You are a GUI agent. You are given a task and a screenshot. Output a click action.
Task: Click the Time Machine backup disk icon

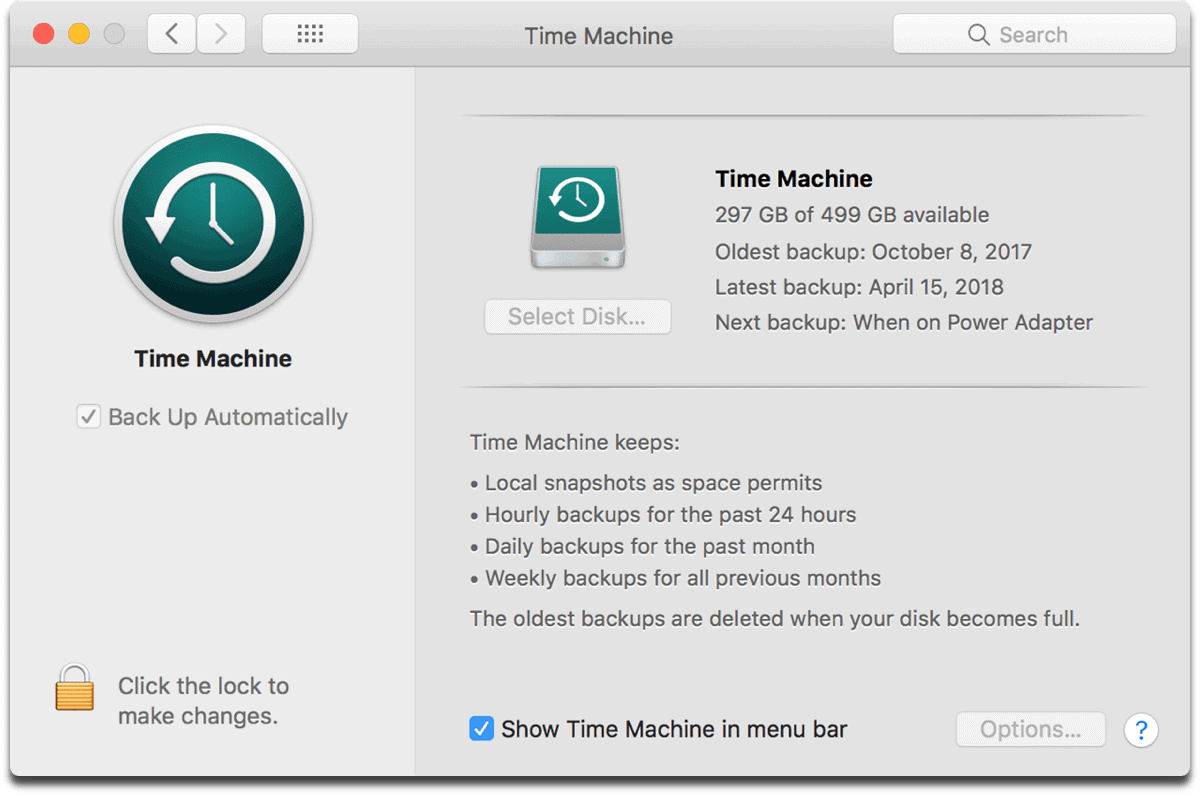coord(578,218)
